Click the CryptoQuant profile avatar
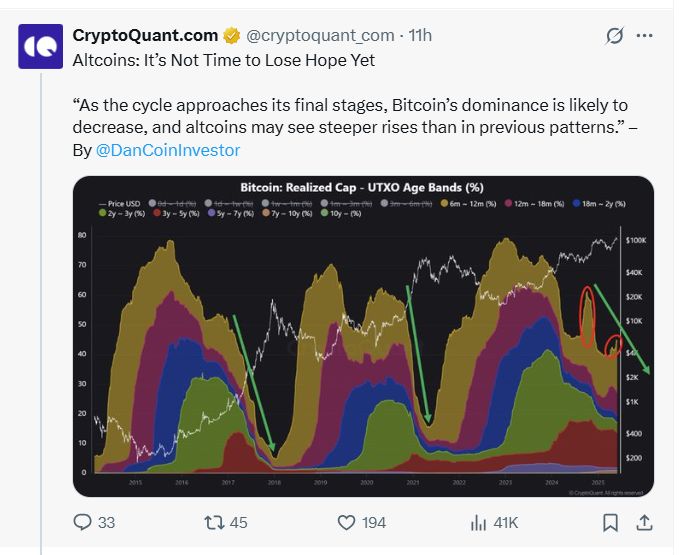679x555 pixels. (x=41, y=46)
